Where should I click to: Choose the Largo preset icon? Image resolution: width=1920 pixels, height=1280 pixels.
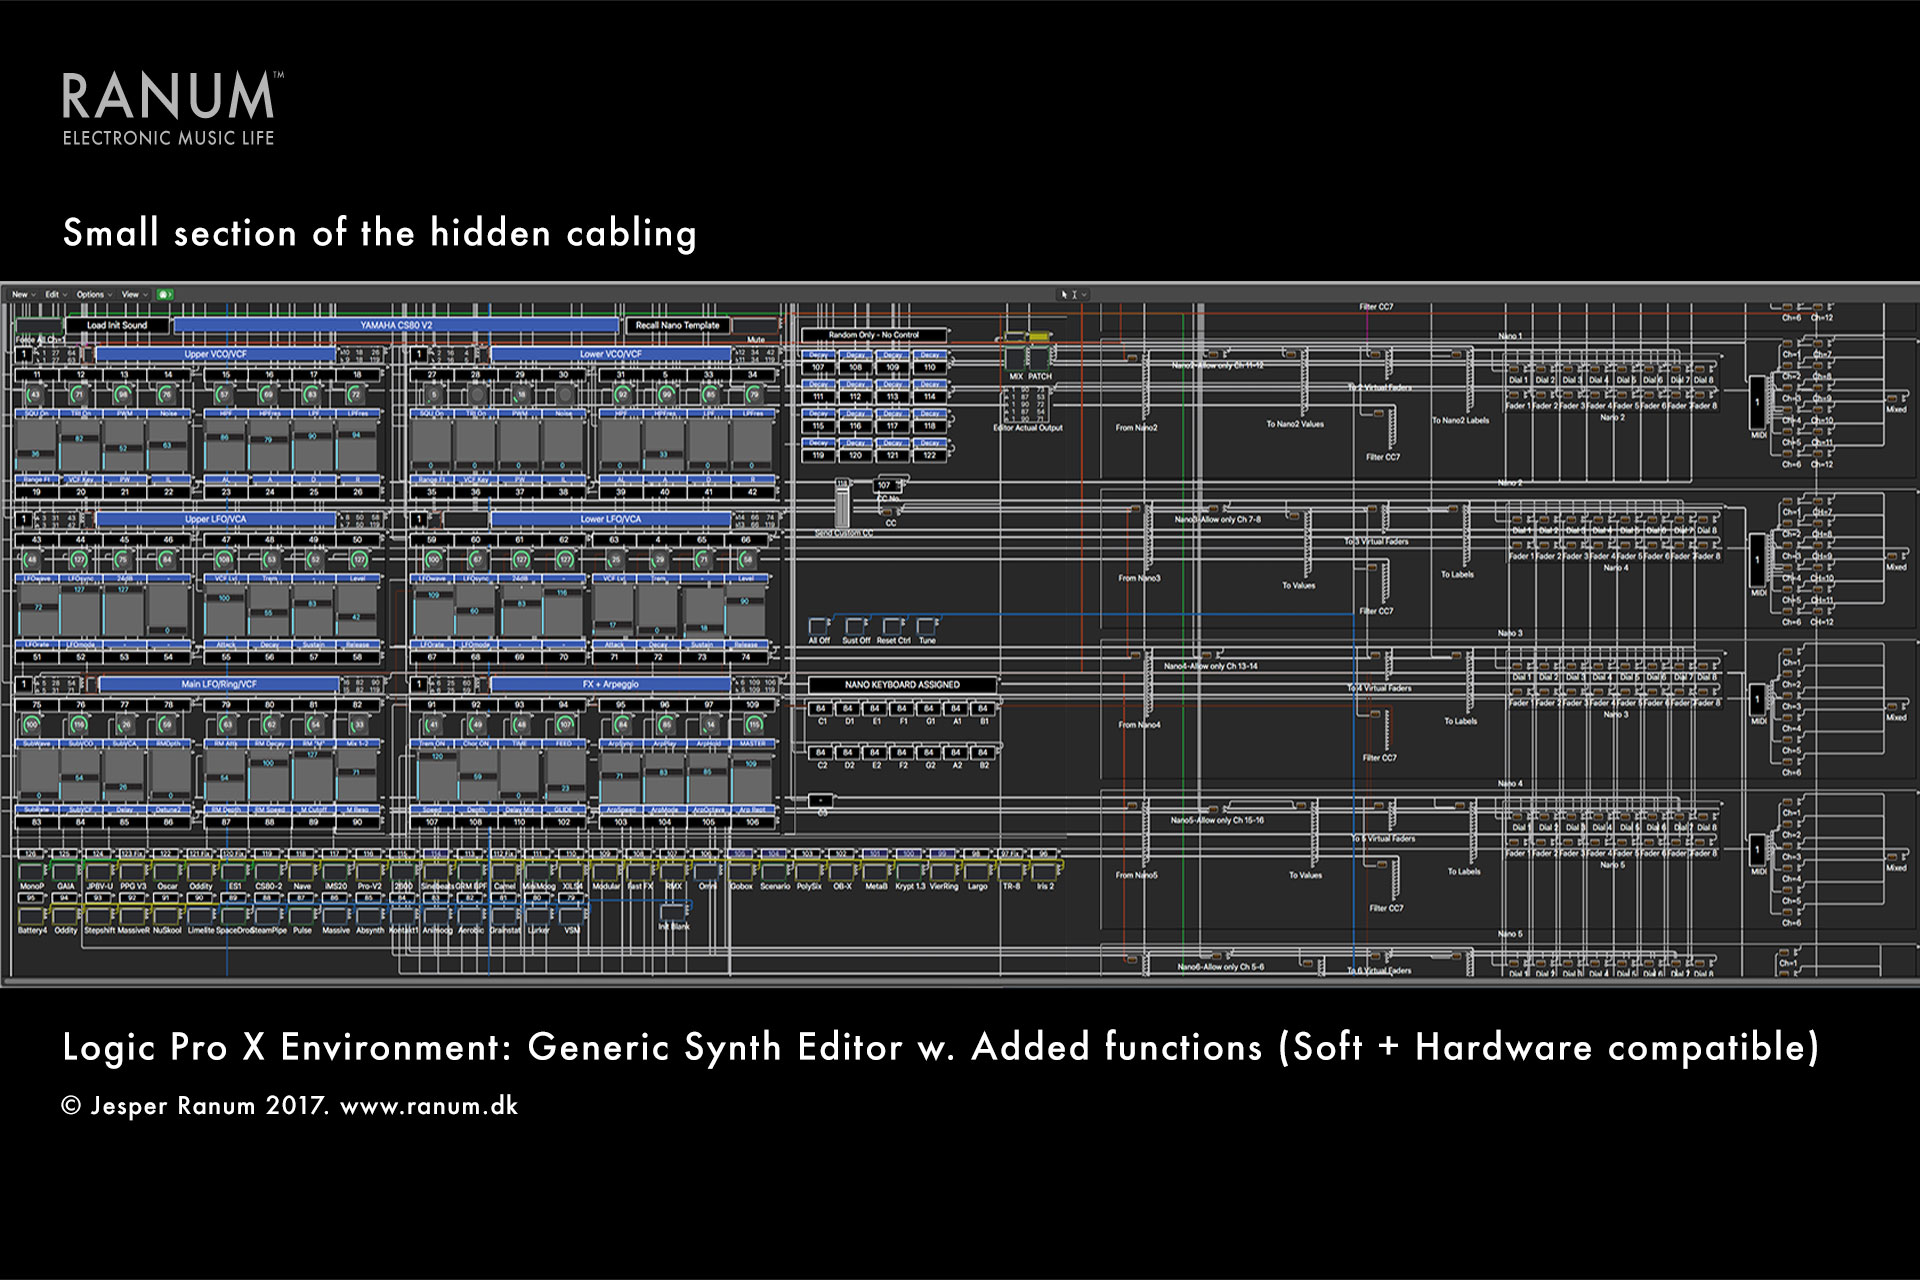[x=977, y=872]
